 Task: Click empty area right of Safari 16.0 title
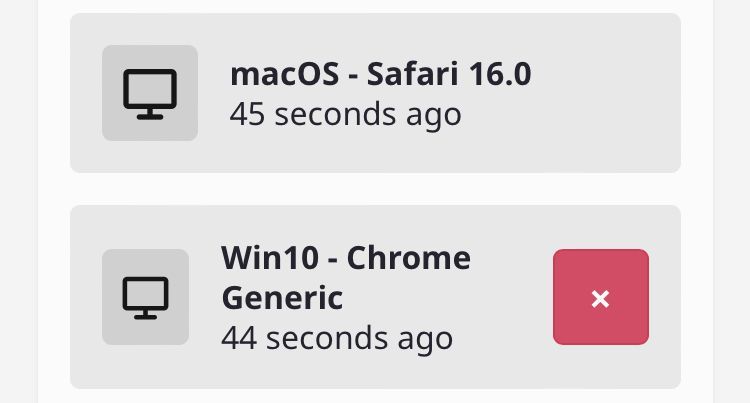click(603, 74)
